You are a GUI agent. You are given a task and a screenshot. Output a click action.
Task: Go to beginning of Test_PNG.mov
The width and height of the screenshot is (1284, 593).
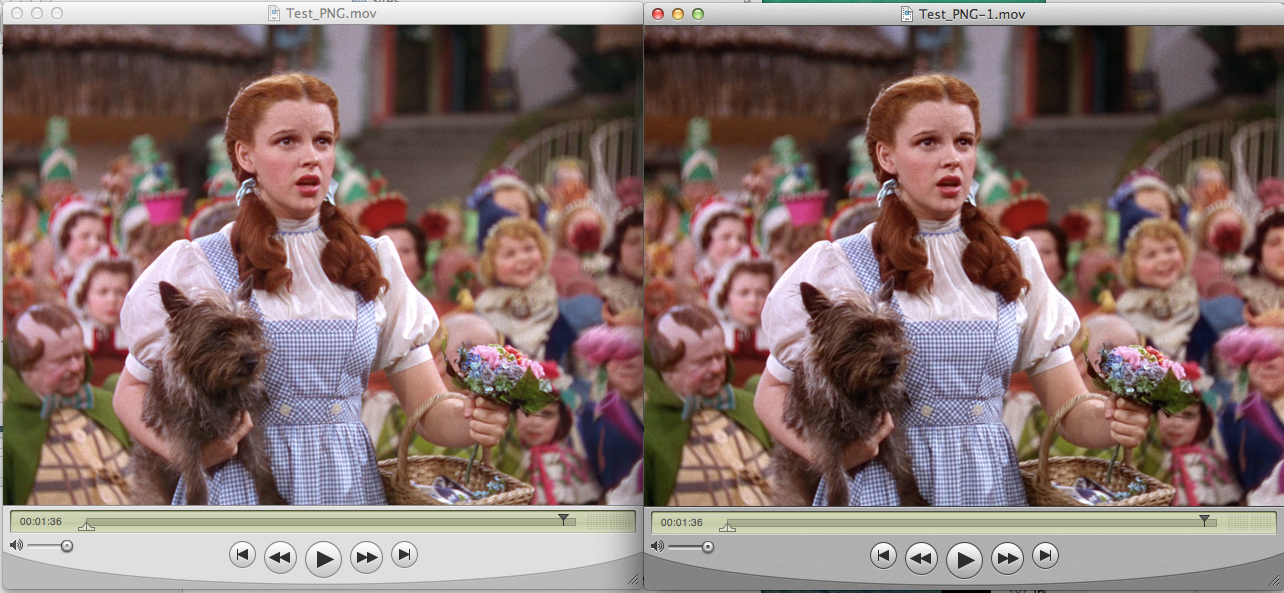coord(242,554)
